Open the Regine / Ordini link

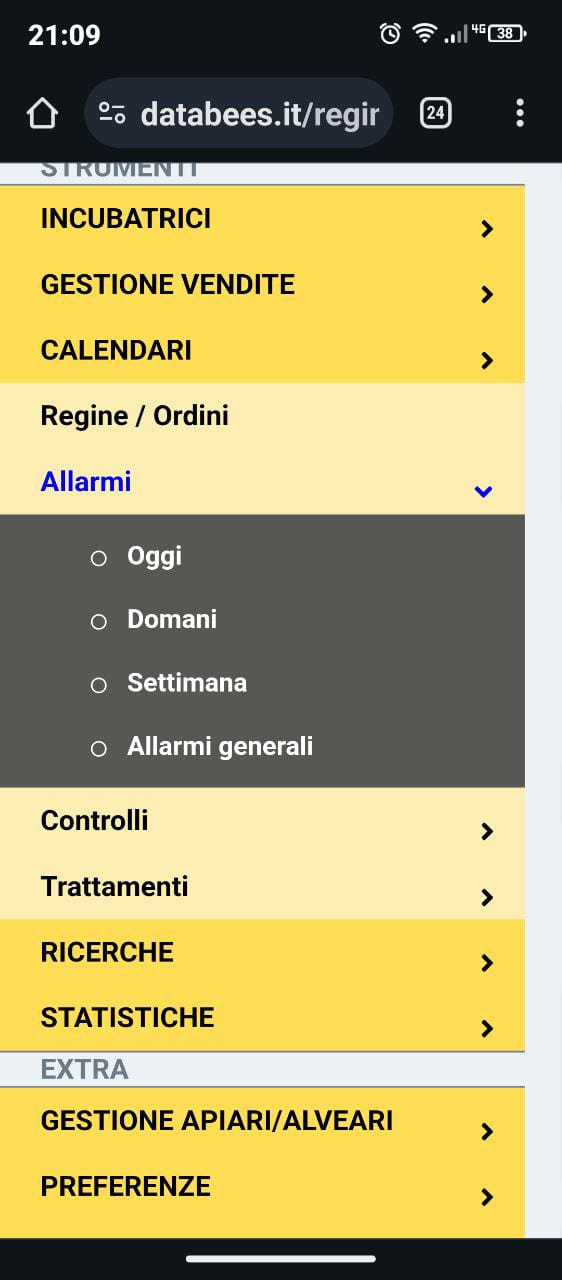coord(135,416)
